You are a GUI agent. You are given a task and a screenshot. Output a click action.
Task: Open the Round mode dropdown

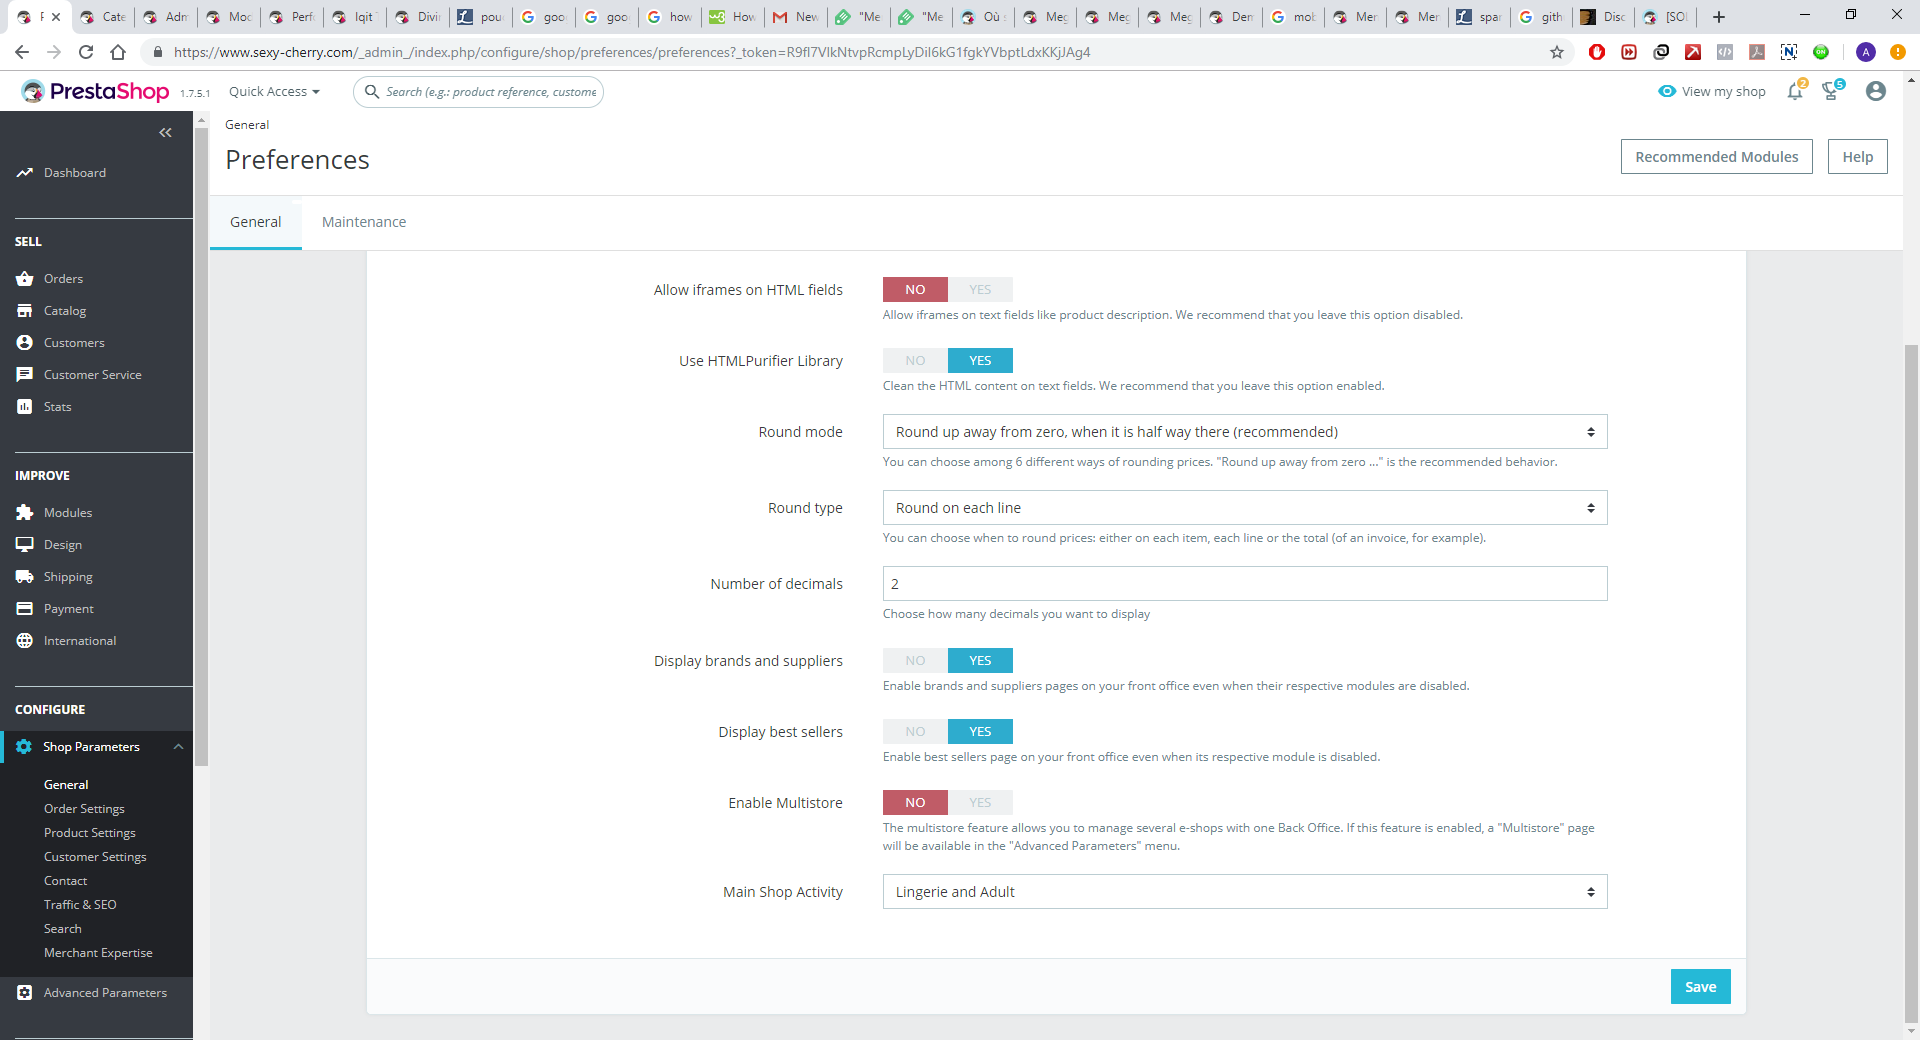[1245, 432]
